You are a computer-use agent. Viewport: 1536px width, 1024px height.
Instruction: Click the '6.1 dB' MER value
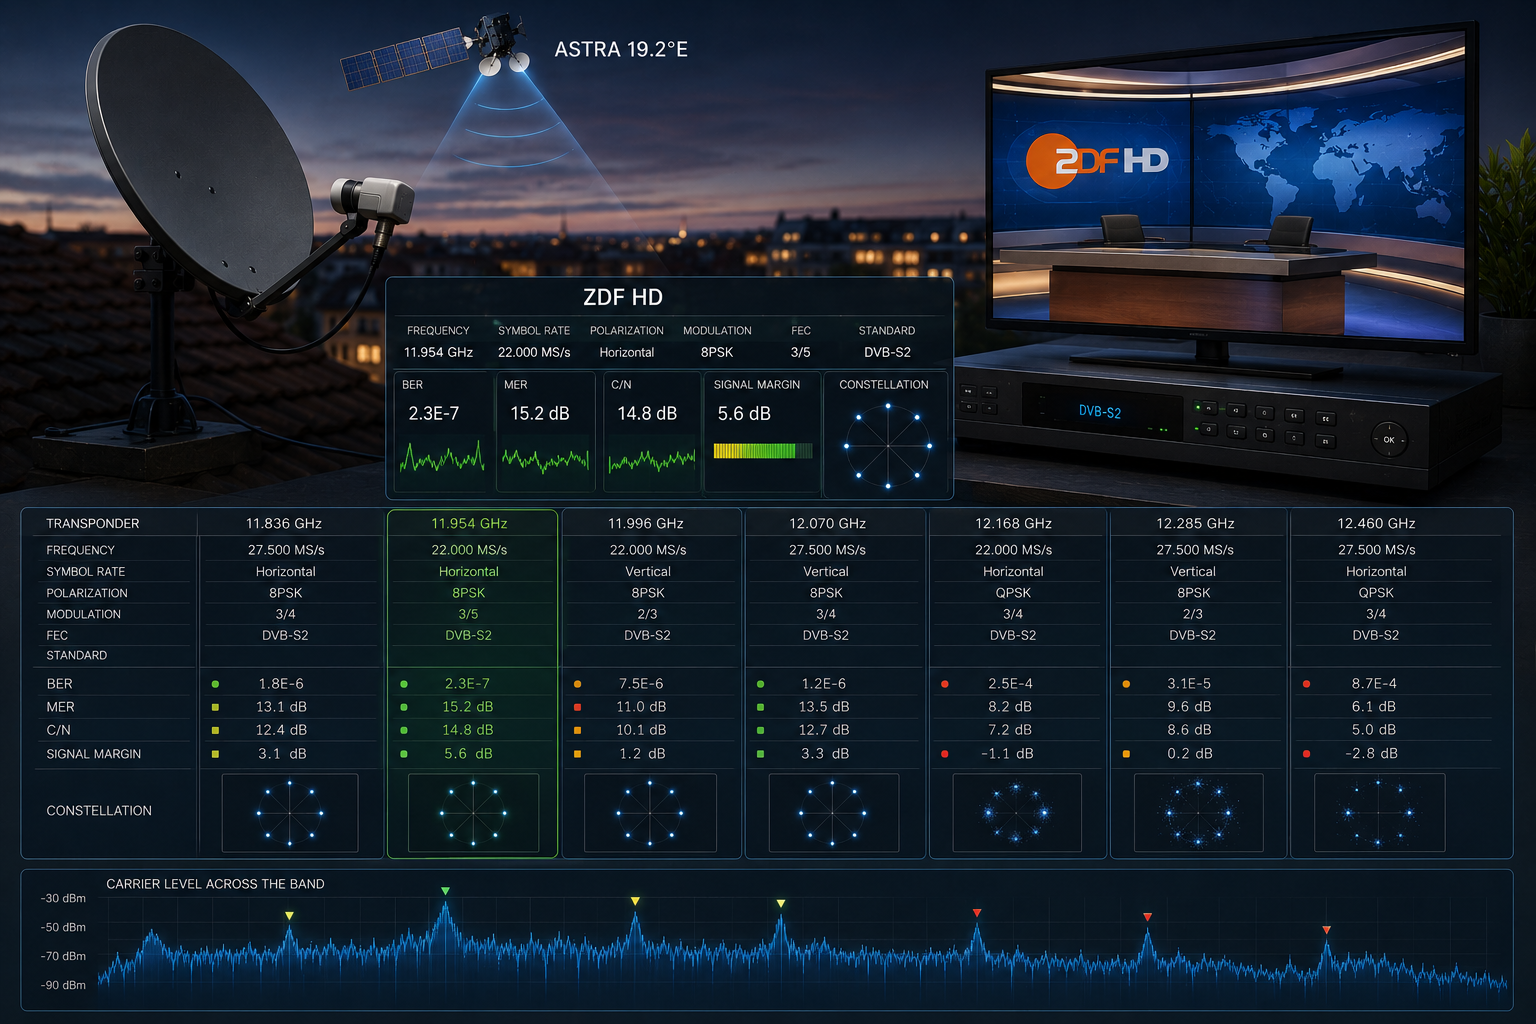coord(1374,707)
